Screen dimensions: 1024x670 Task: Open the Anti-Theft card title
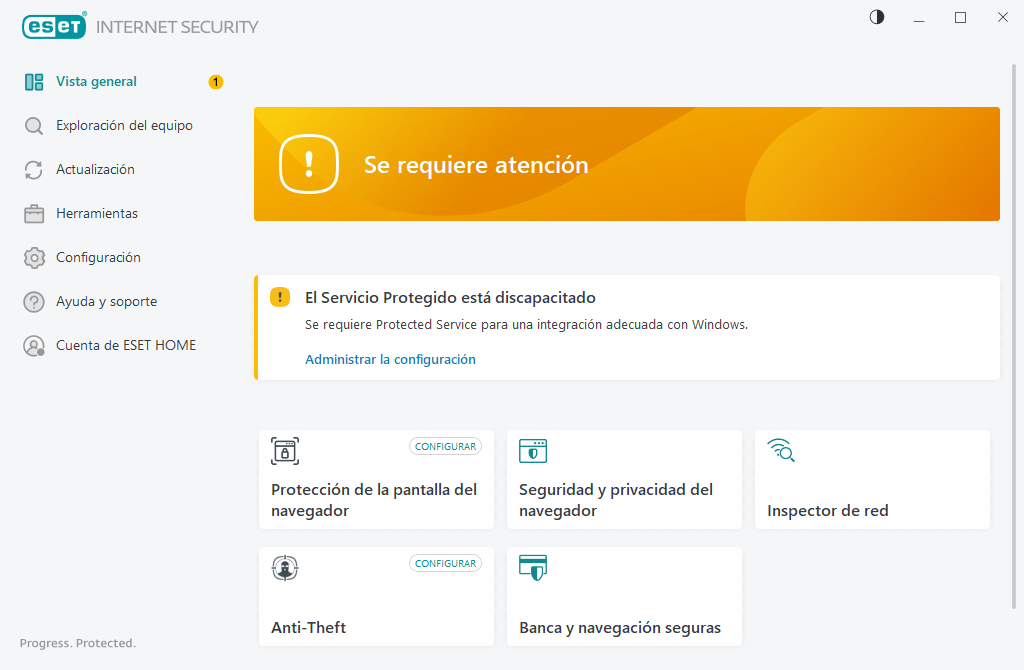pos(308,628)
